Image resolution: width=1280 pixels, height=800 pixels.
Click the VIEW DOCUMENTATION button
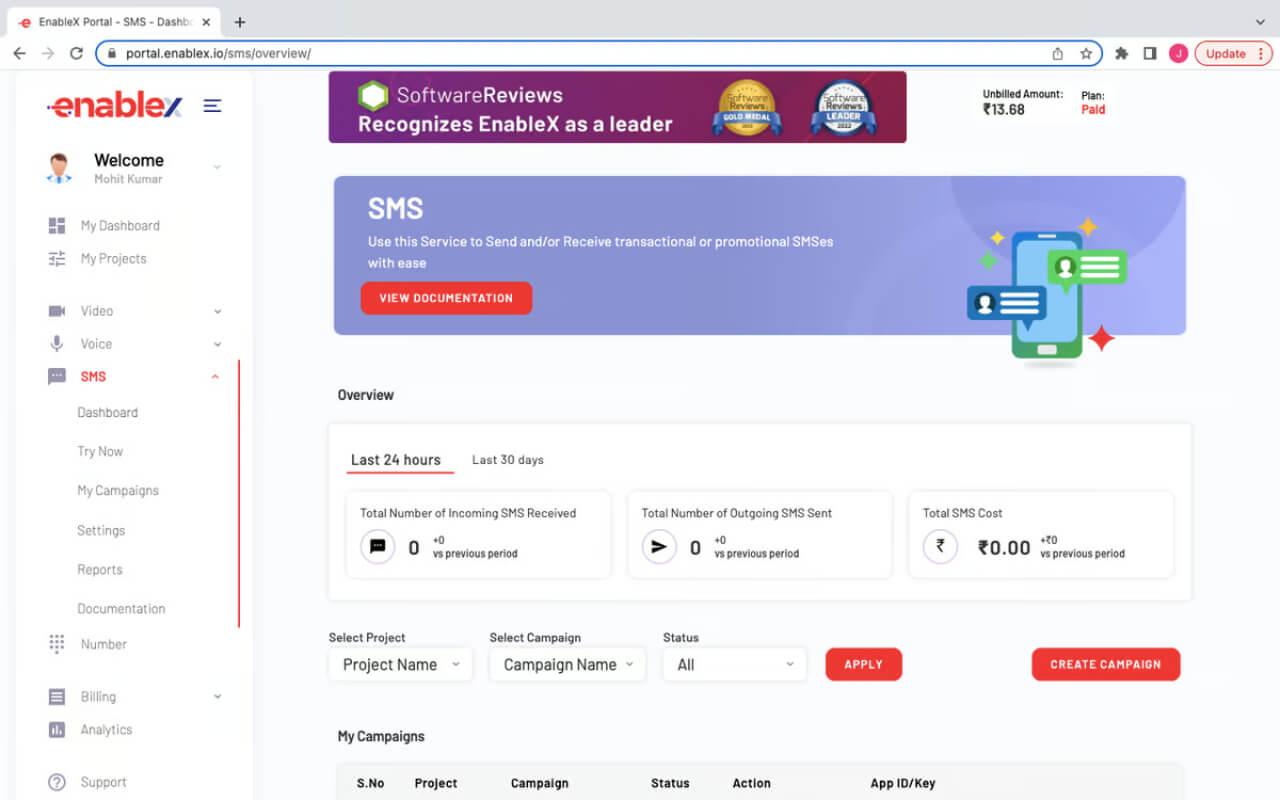pos(446,298)
